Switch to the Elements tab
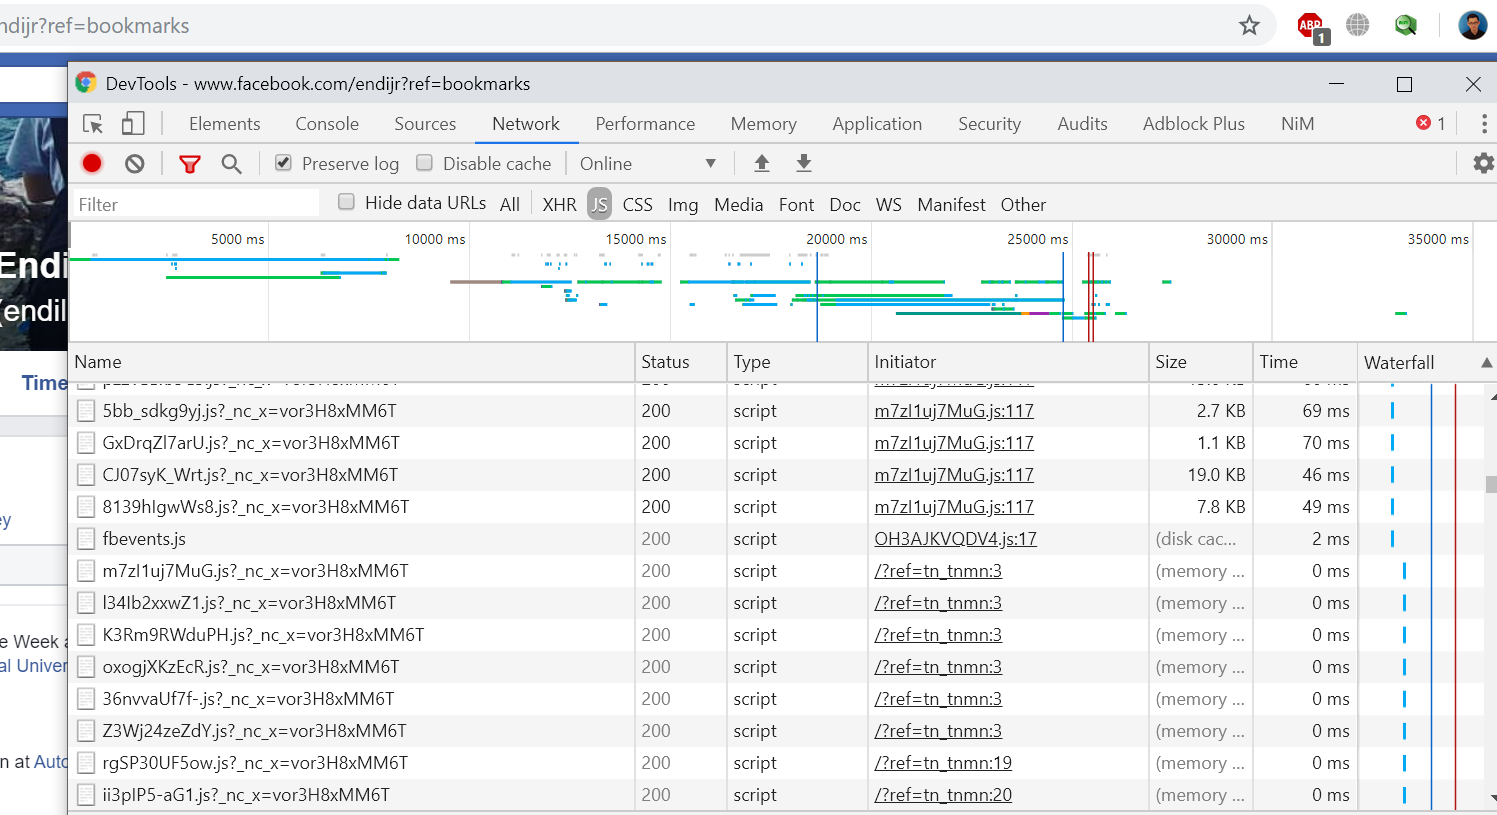This screenshot has width=1497, height=815. pyautogui.click(x=224, y=123)
